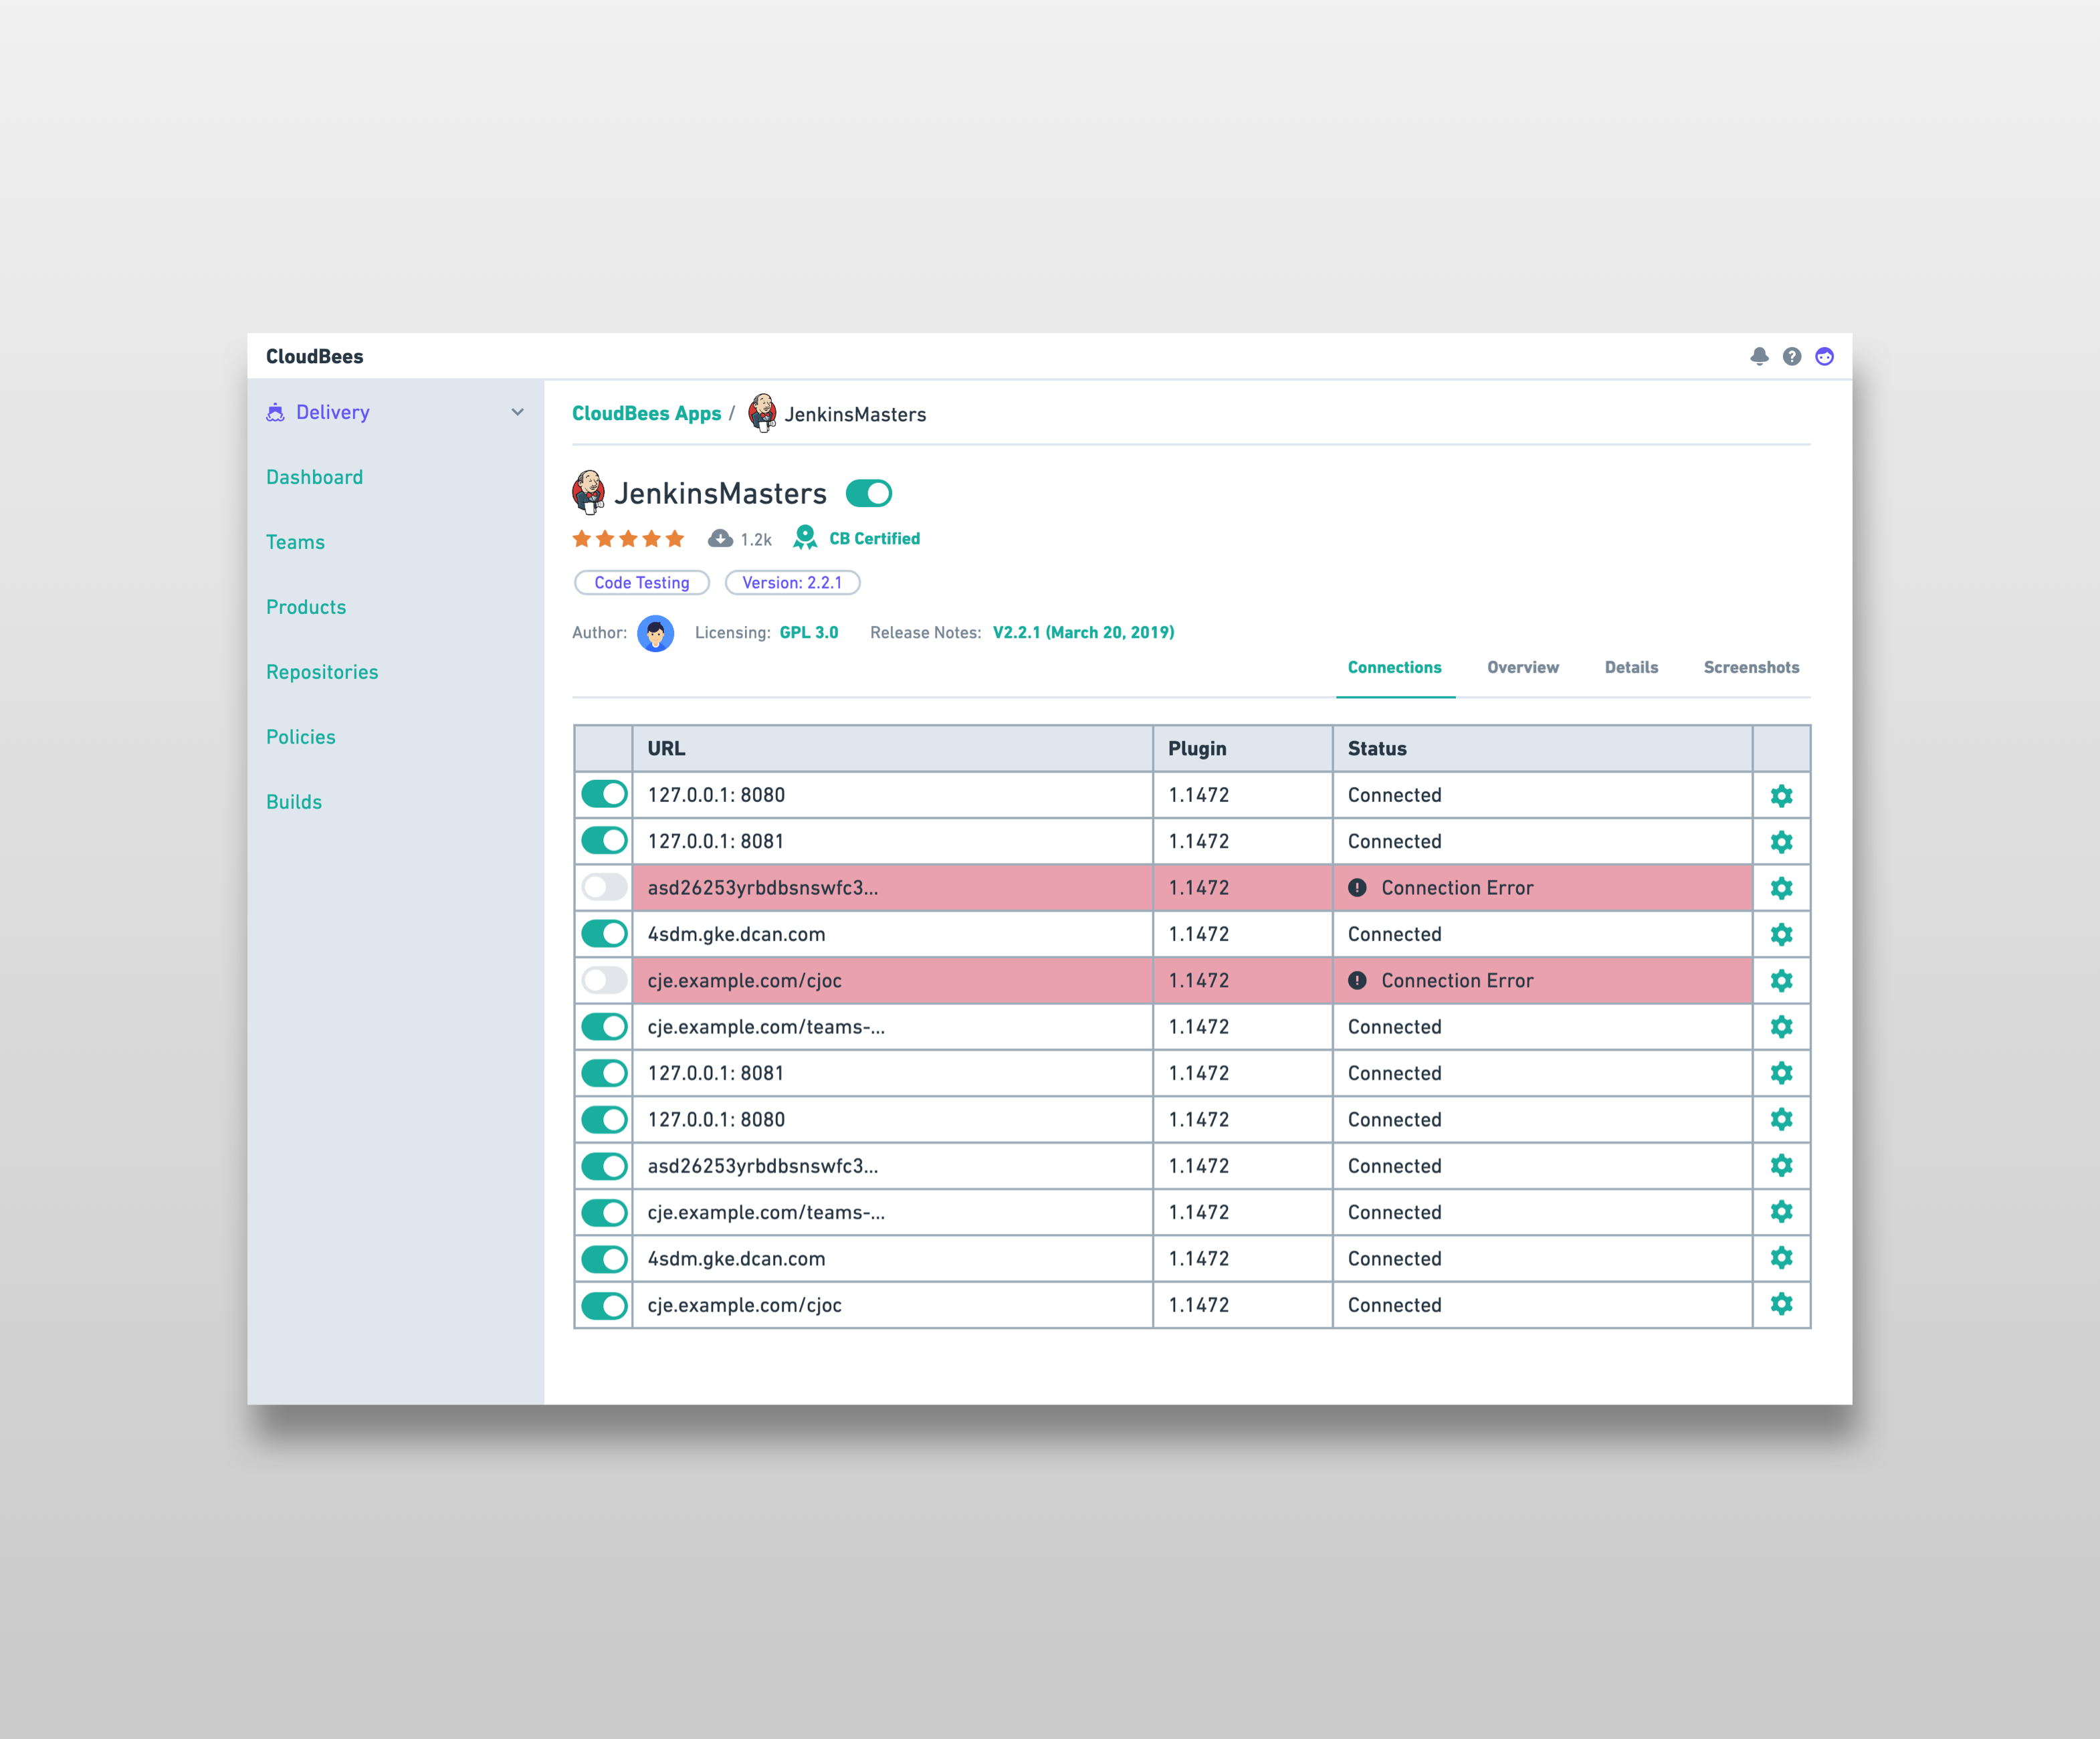The width and height of the screenshot is (2100, 1739).
Task: Click the error icon beside asd26253yrbdbsnswfc3 status
Action: (1357, 887)
